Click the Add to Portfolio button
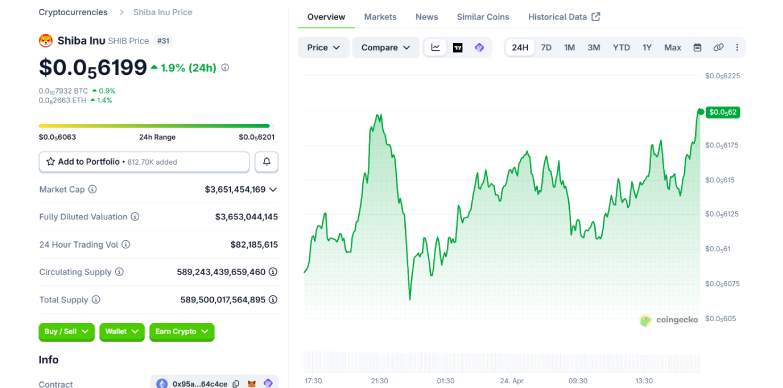The height and width of the screenshot is (388, 783). point(144,162)
